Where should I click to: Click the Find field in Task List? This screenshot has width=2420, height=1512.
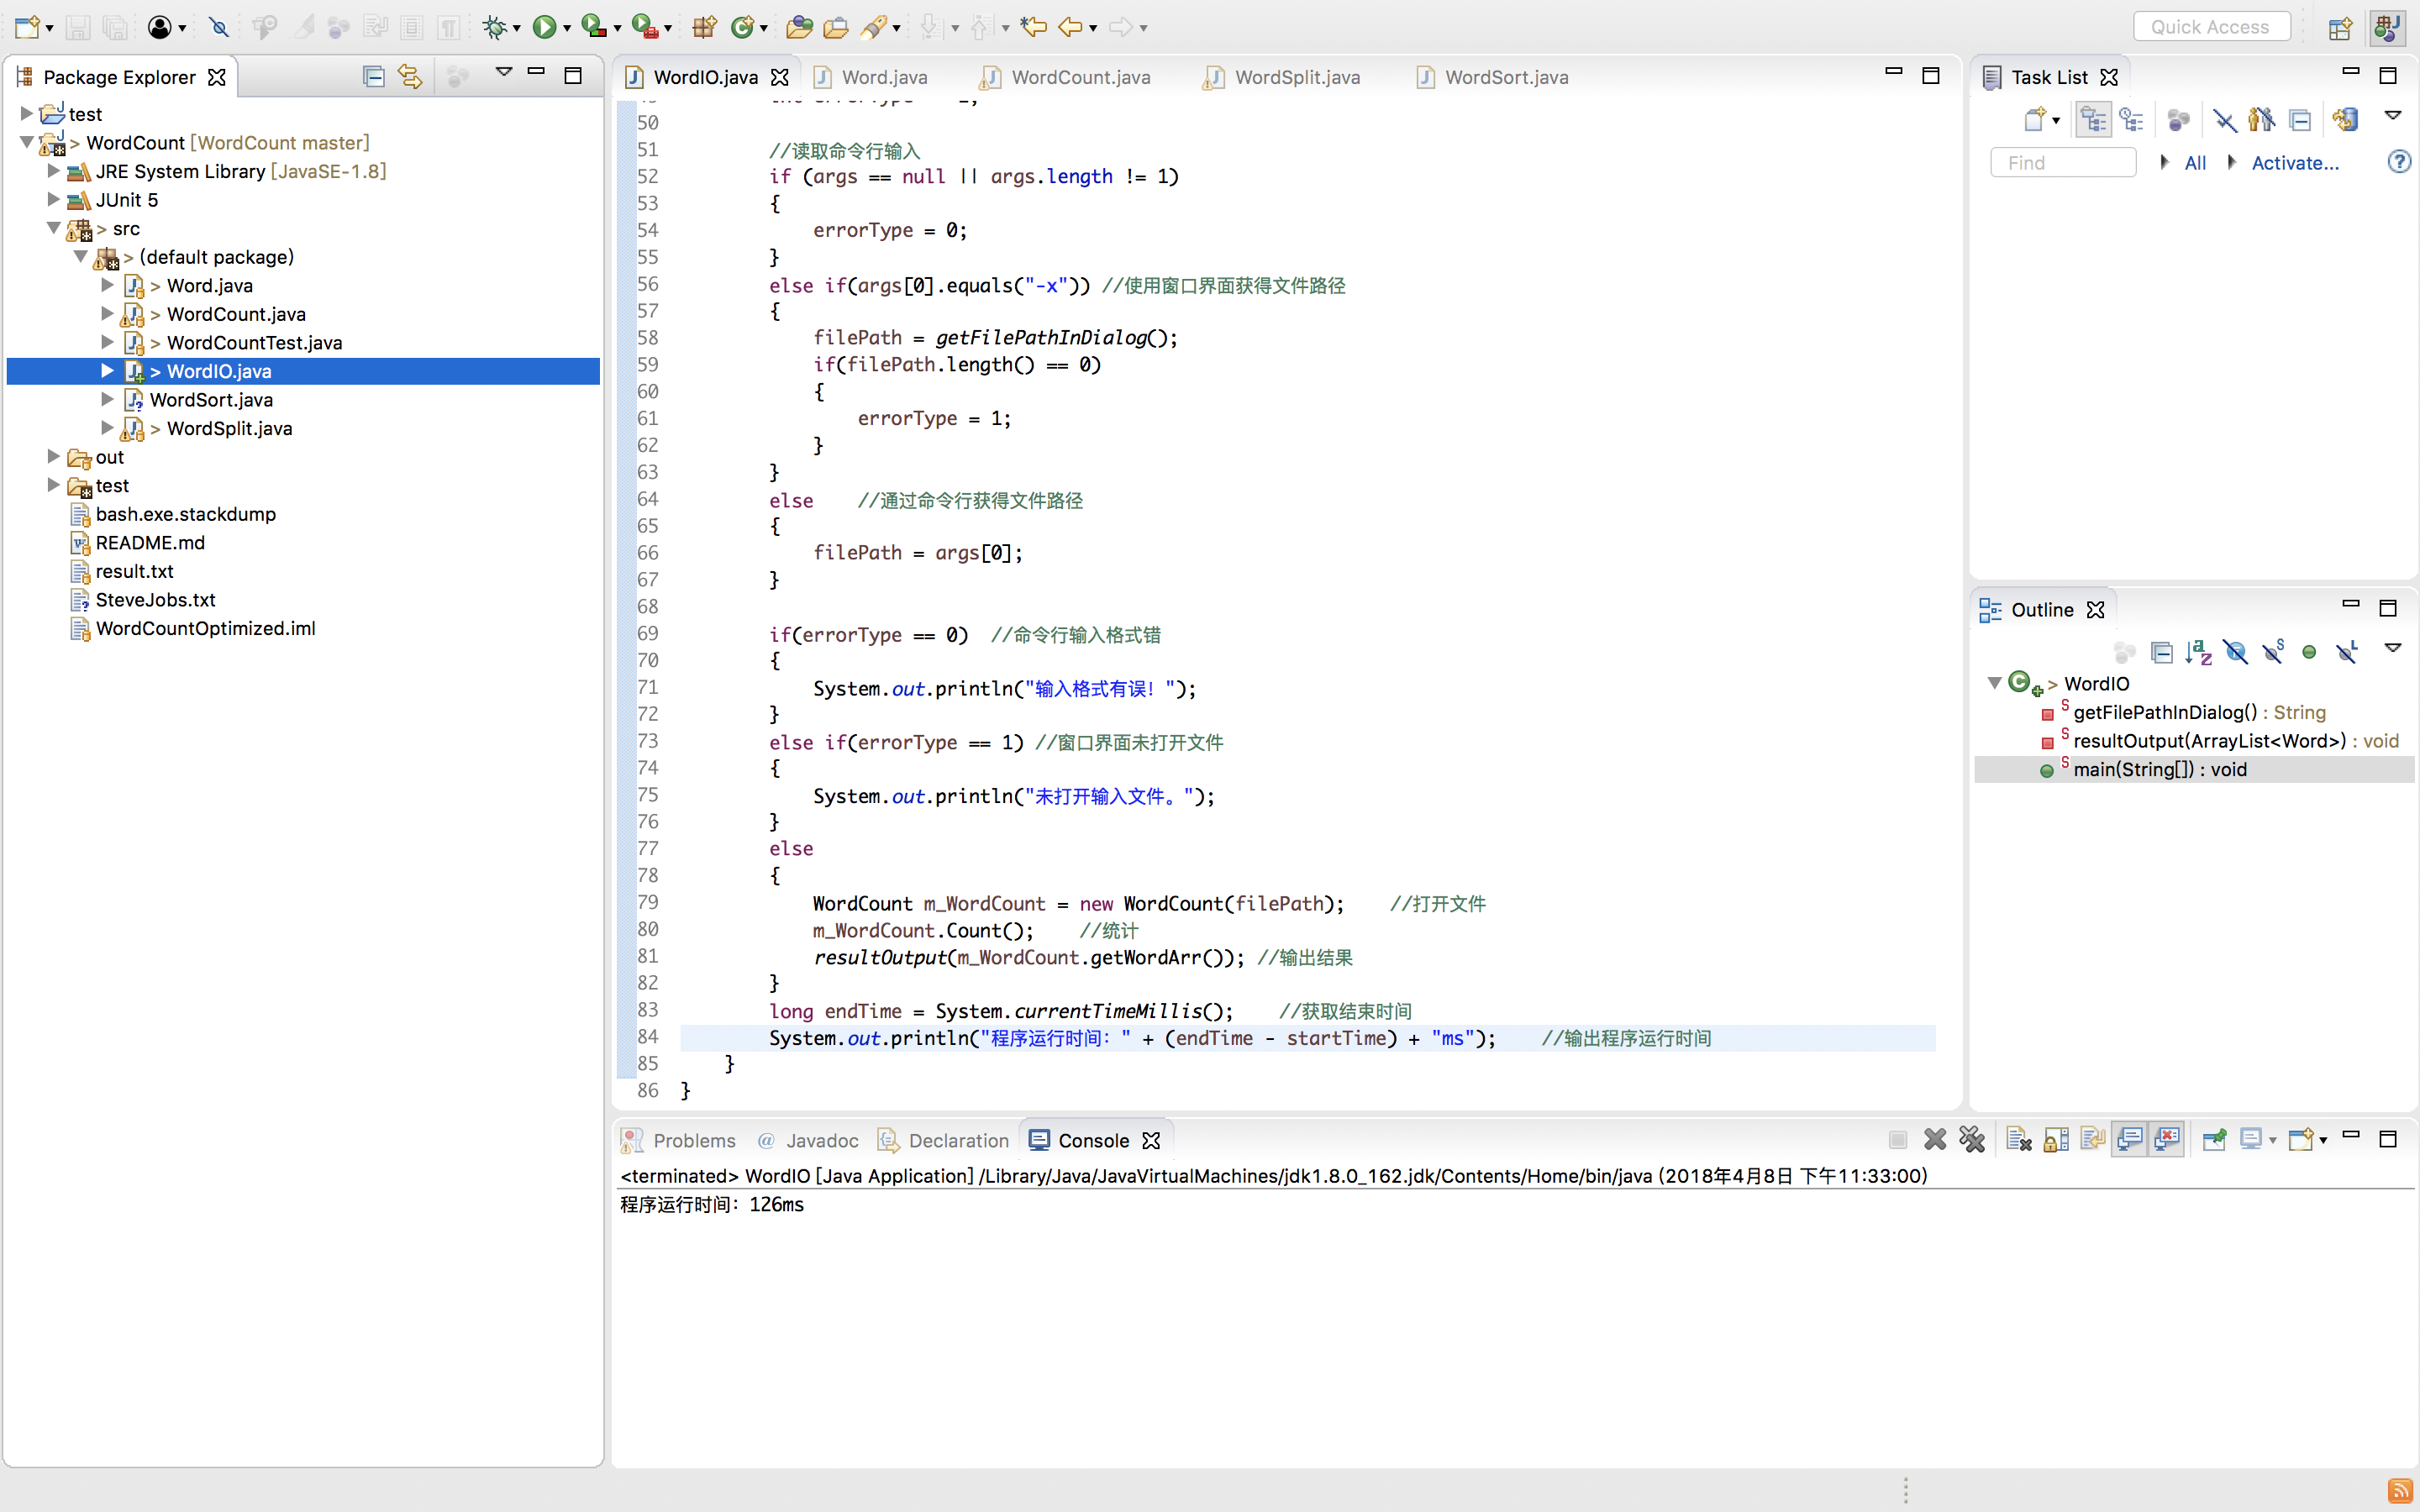2062,163
